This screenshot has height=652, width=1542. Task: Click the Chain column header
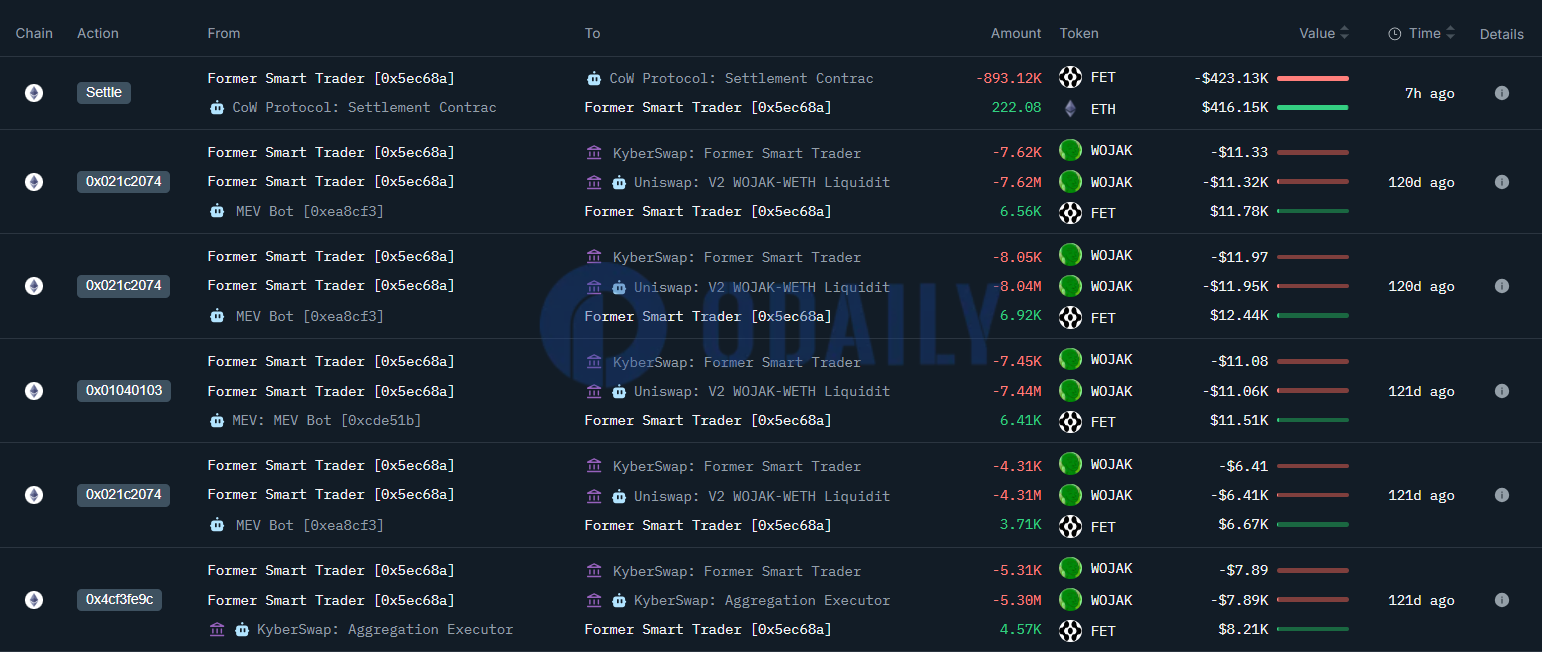click(x=34, y=33)
